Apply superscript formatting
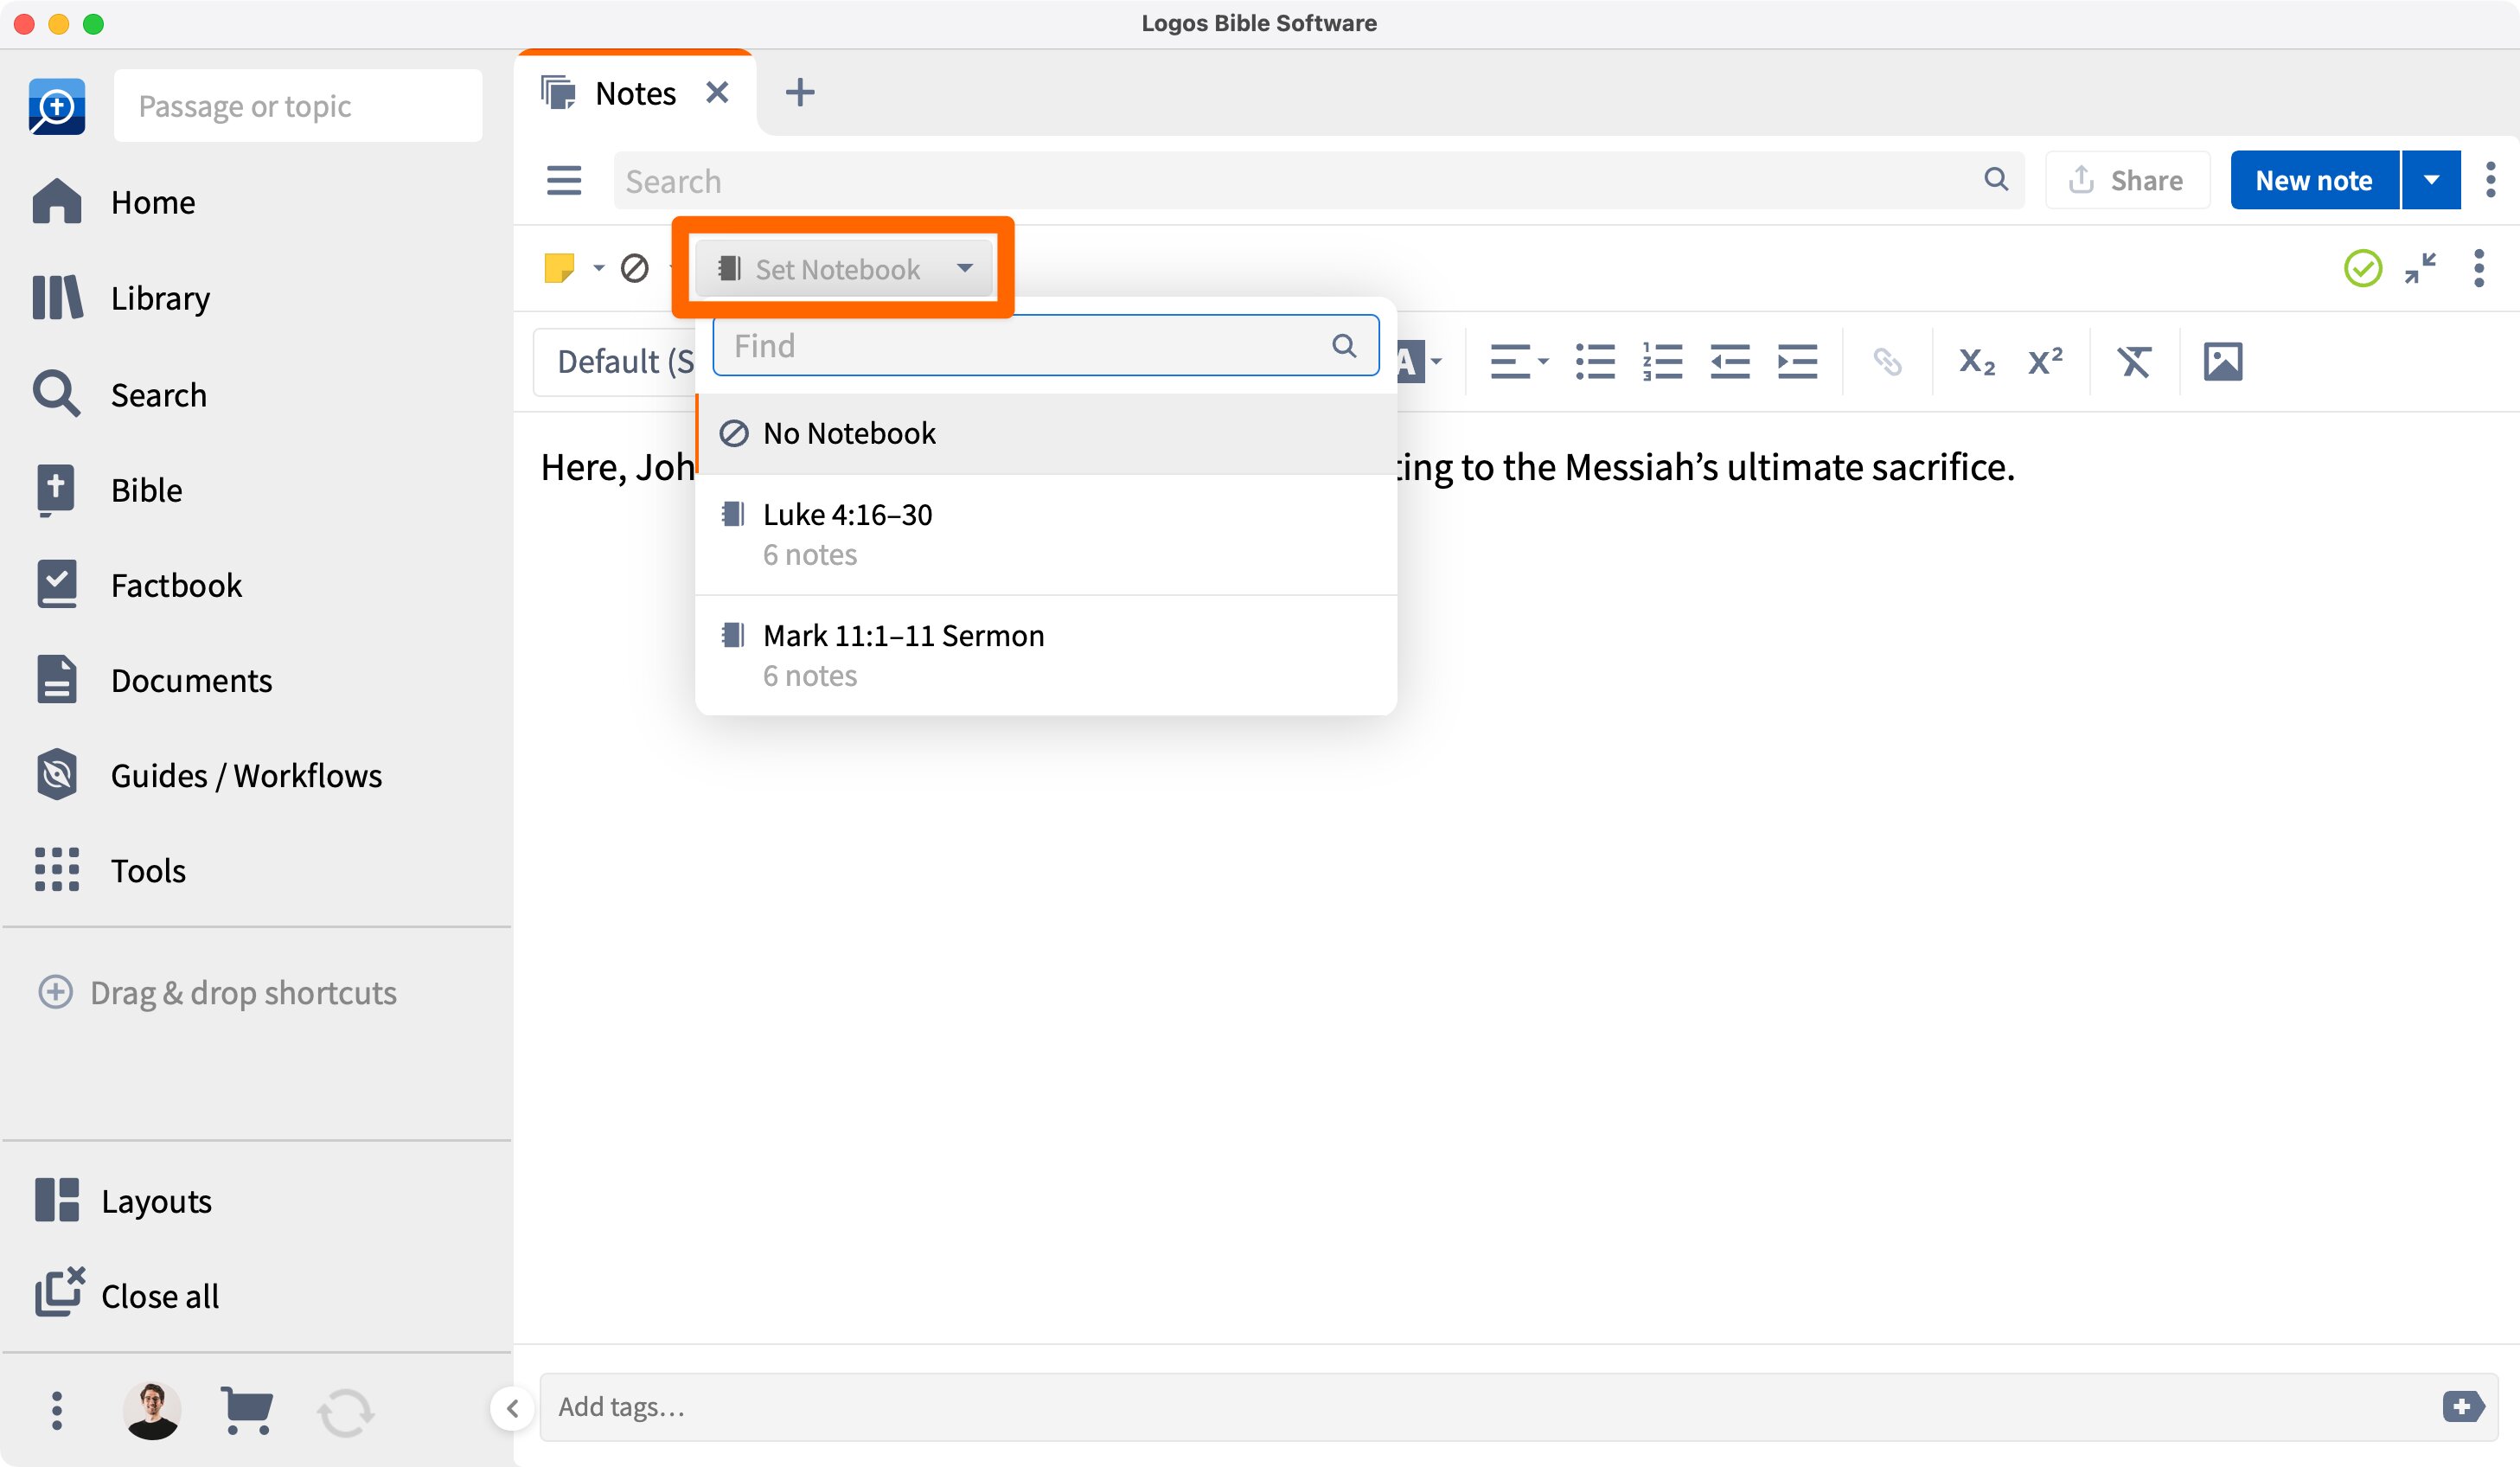Screen dimensions: 2520x1467 coord(2045,361)
